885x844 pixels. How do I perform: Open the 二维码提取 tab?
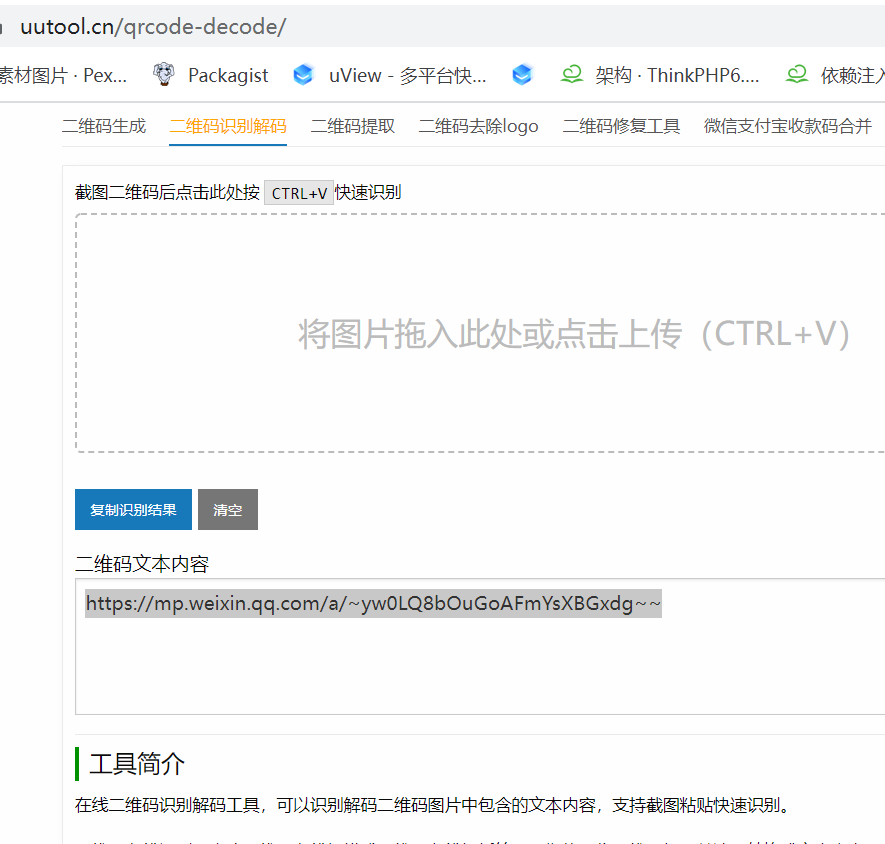[352, 127]
